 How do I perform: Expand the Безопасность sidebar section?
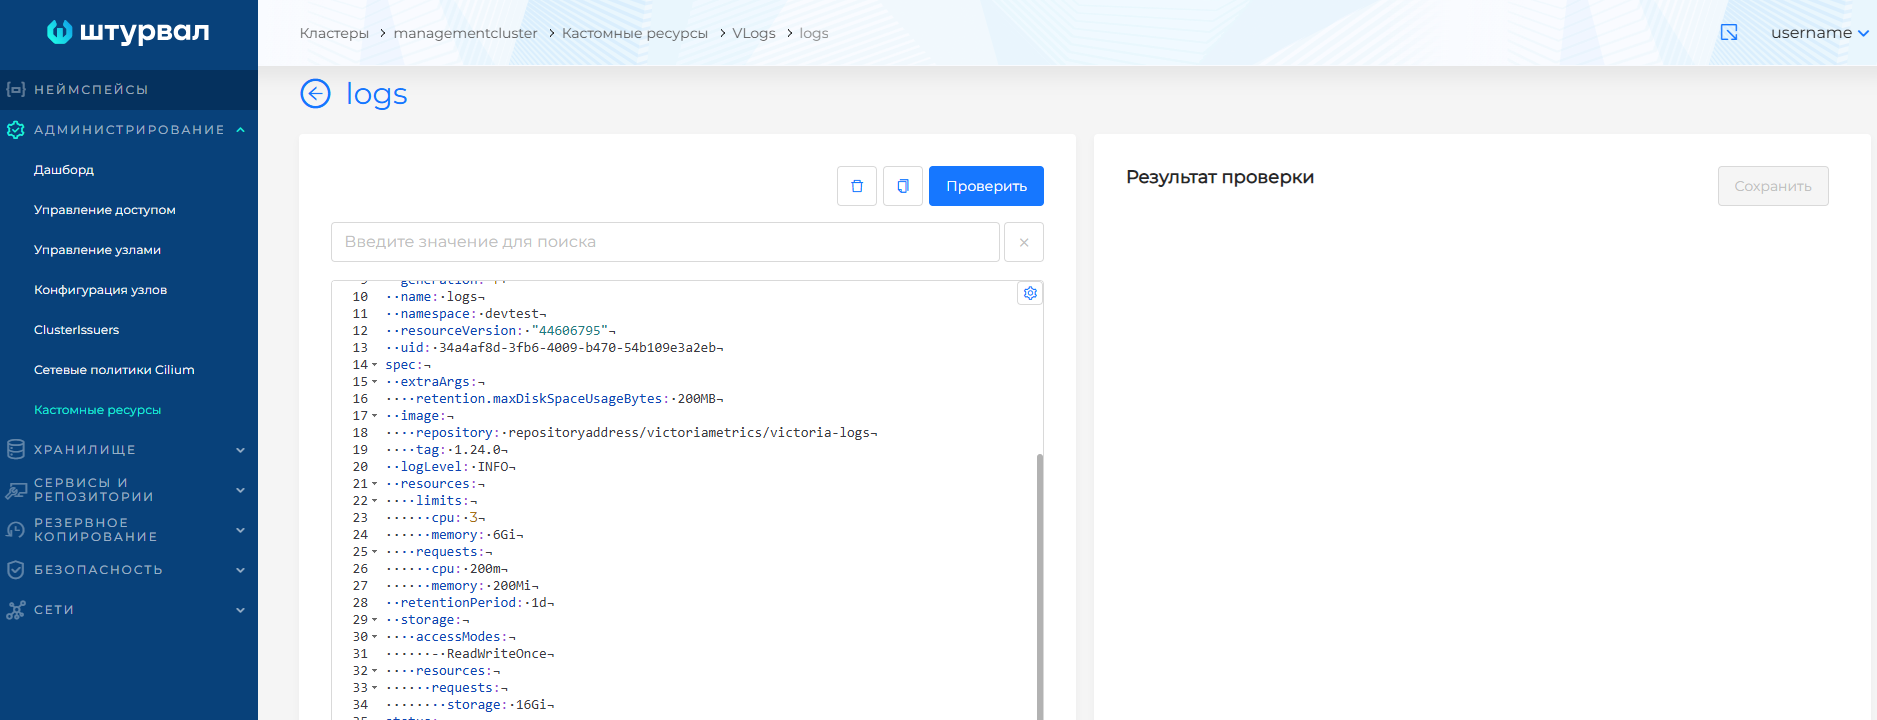241,570
